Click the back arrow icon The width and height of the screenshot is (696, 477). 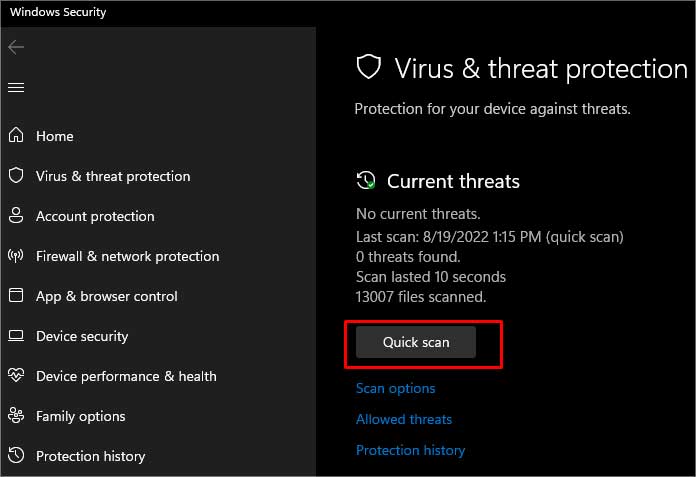pos(16,47)
